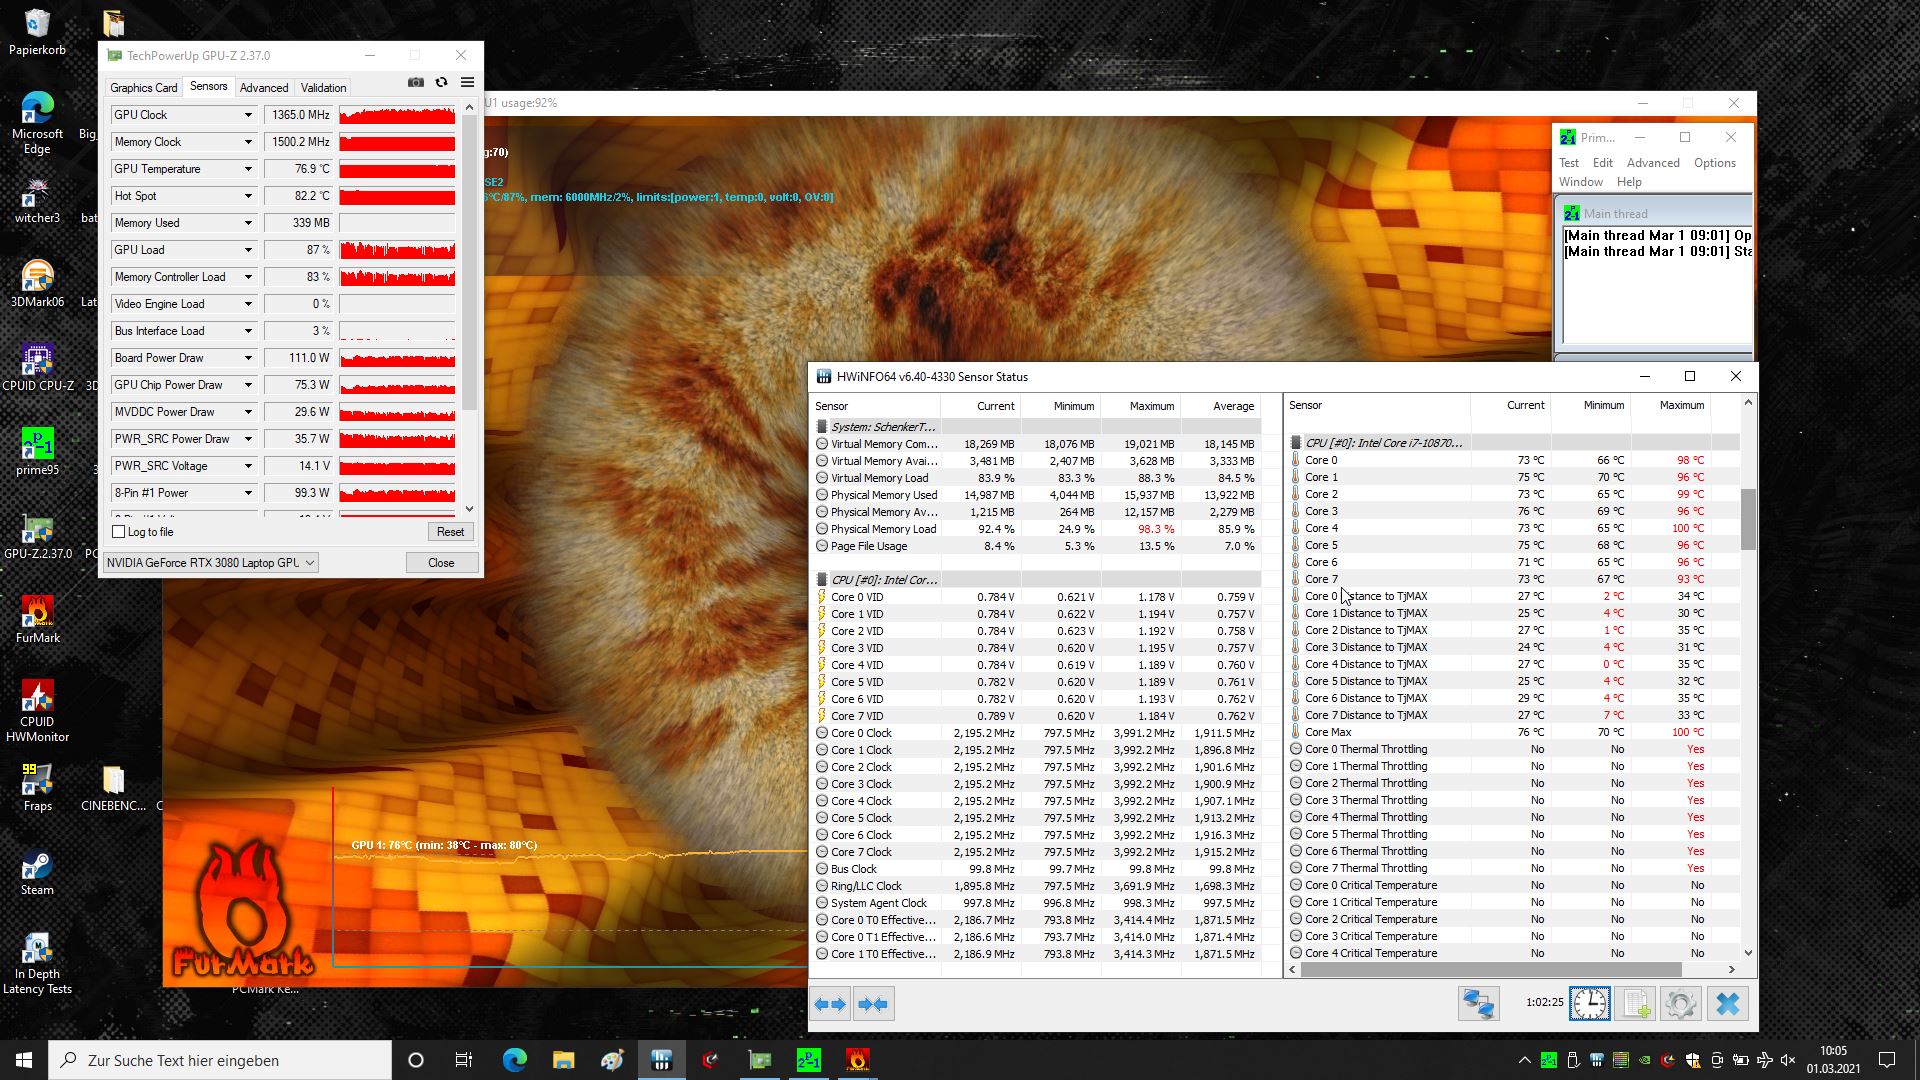This screenshot has width=1920, height=1080.
Task: Open Microsoft Edge desktop shortcut
Action: pyautogui.click(x=37, y=122)
